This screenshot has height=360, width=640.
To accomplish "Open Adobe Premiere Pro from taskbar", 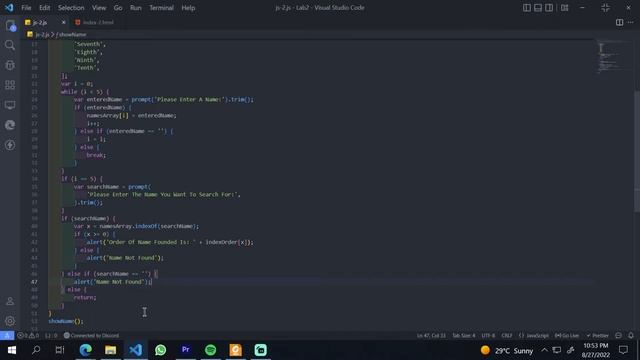I will pos(185,350).
